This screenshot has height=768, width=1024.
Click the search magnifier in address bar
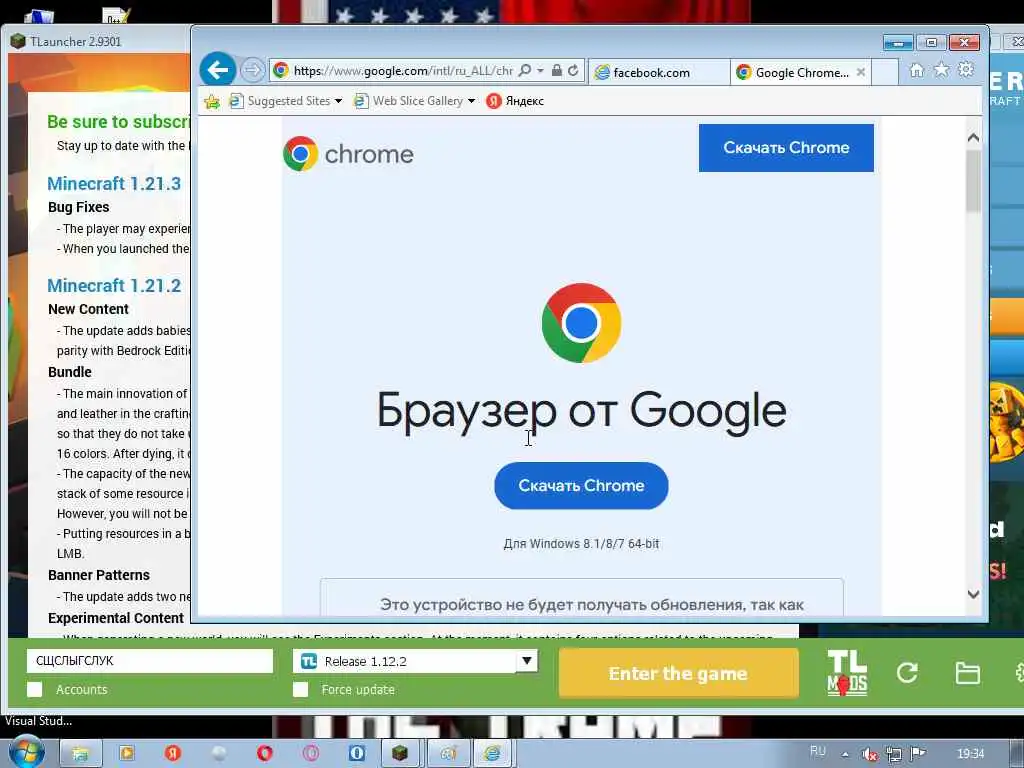[x=524, y=71]
